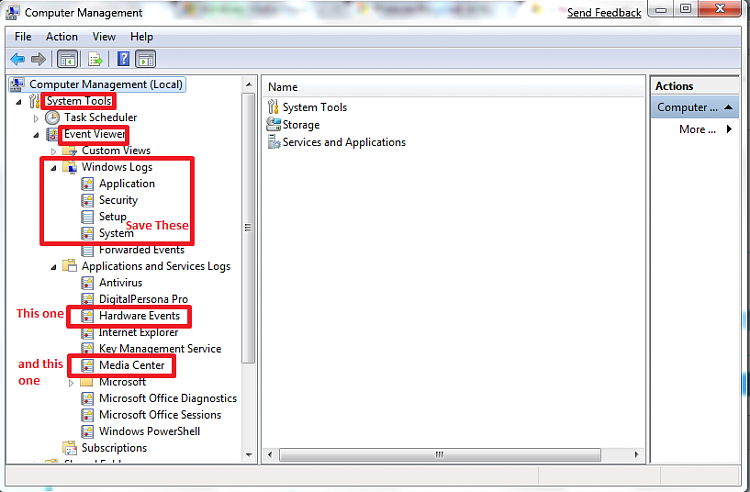Select Microsoft Office Diagnostics log

[168, 398]
